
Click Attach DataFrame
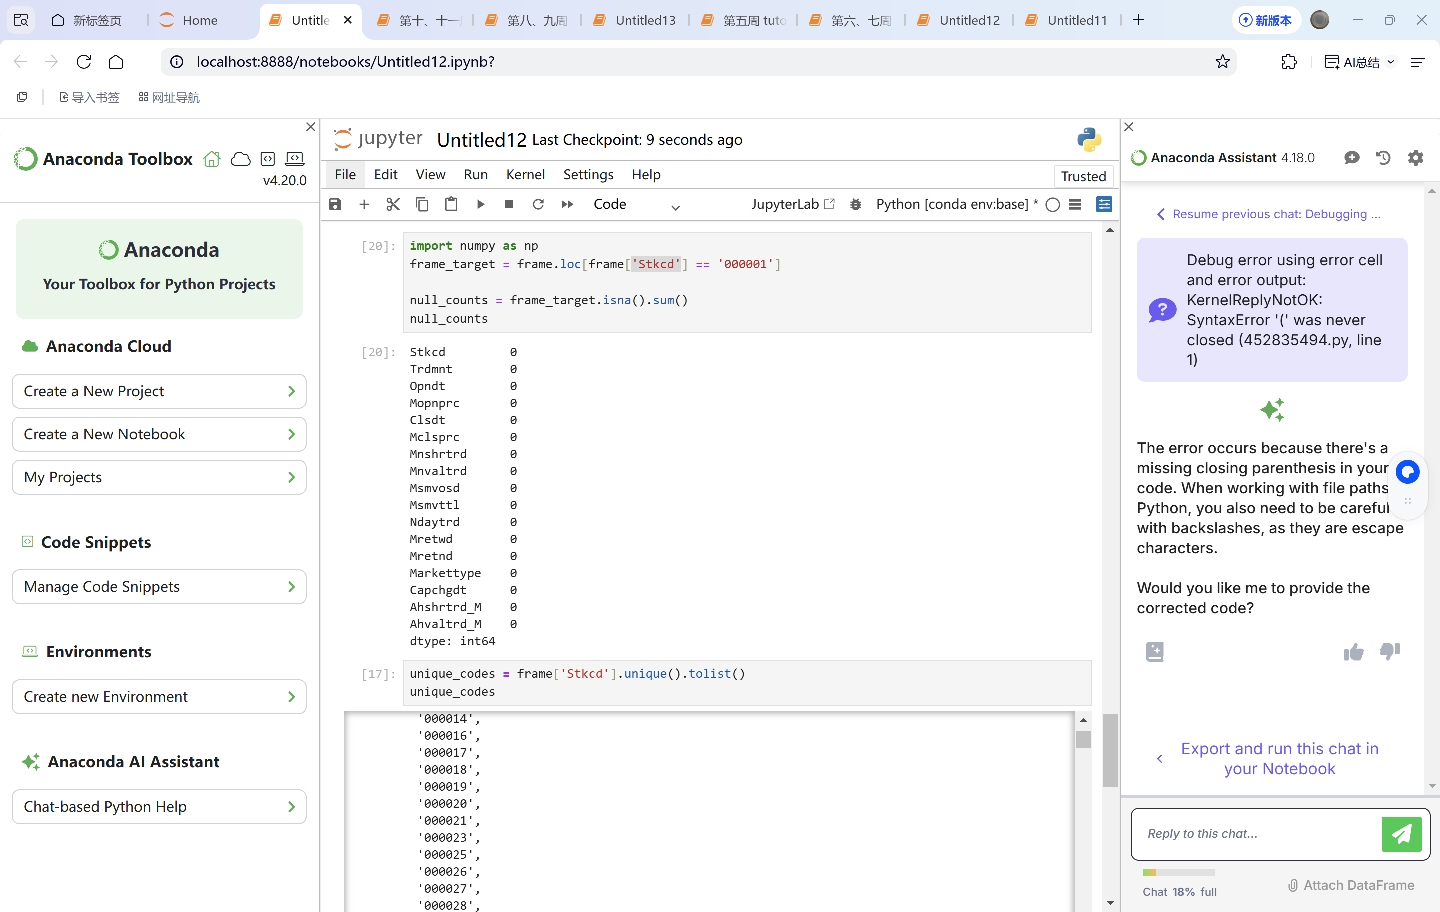click(1350, 885)
